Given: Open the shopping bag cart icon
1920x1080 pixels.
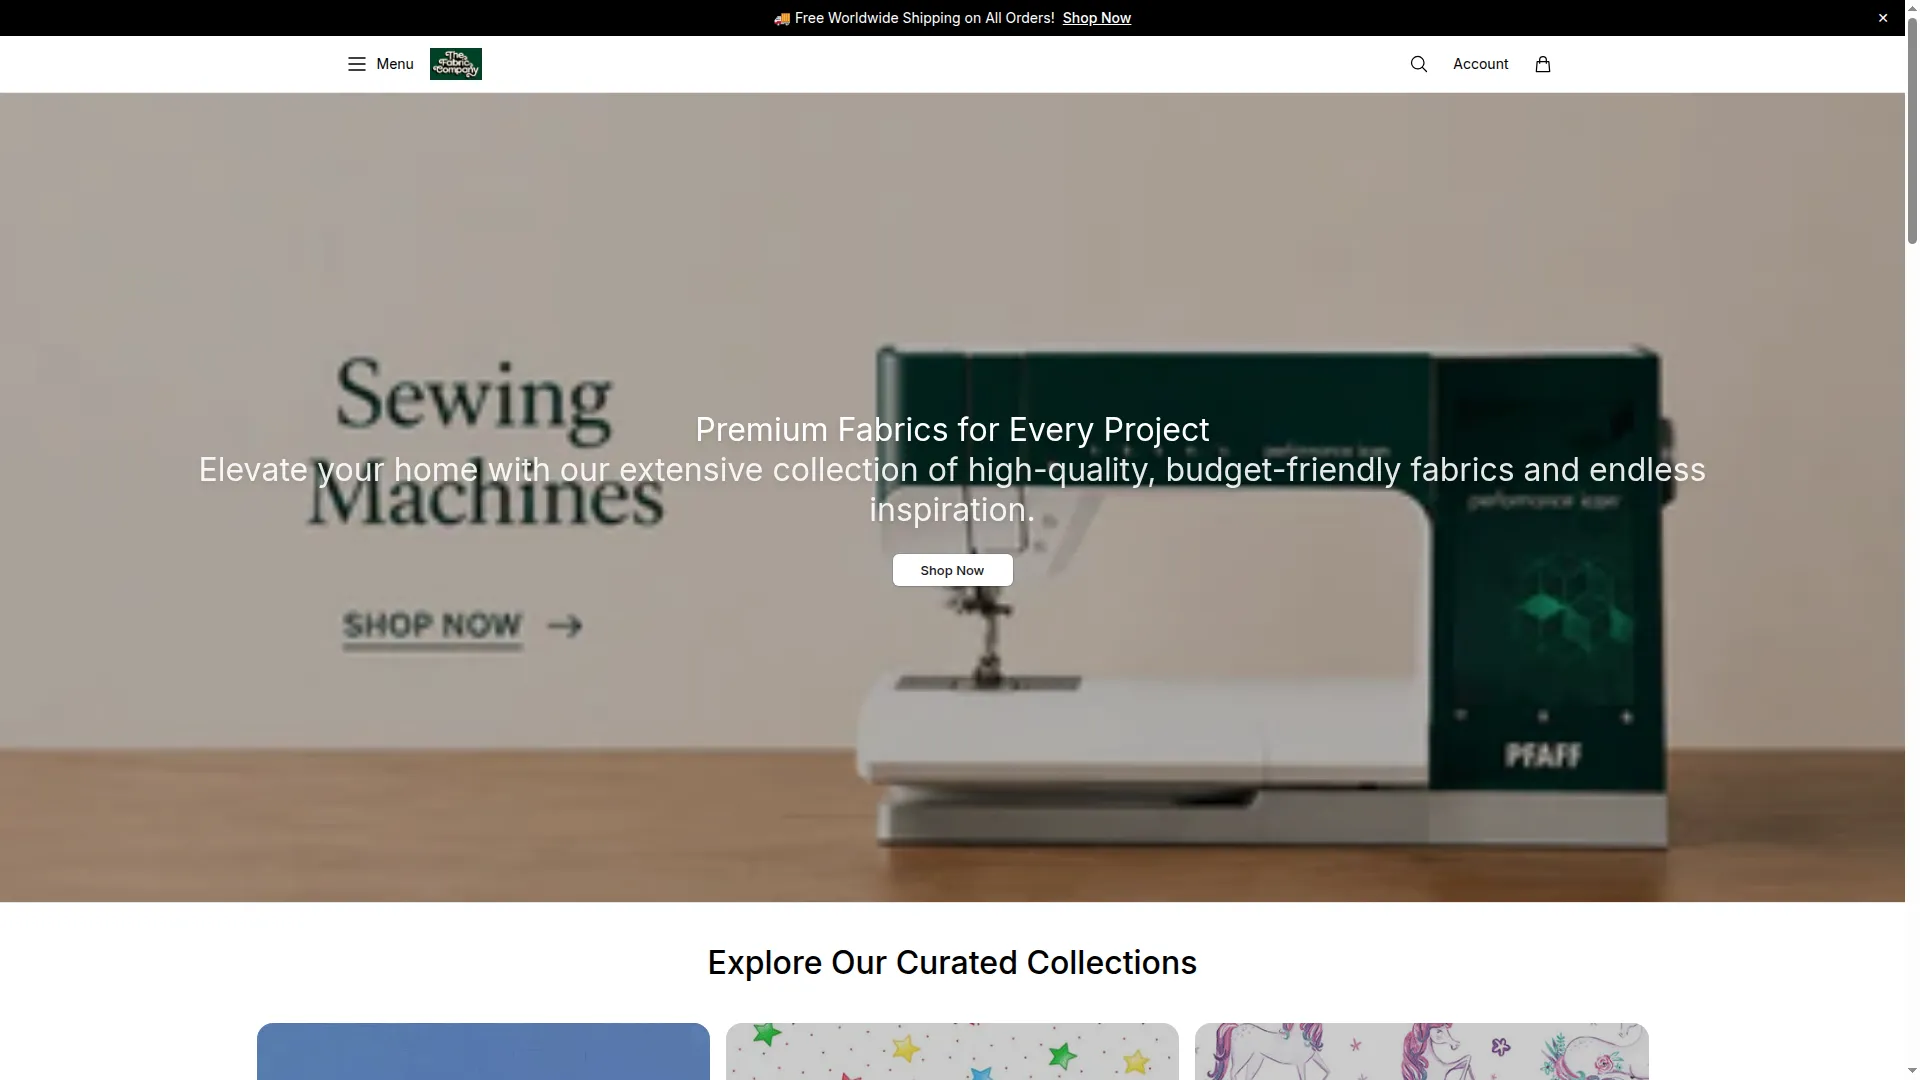Looking at the screenshot, I should [x=1543, y=64].
